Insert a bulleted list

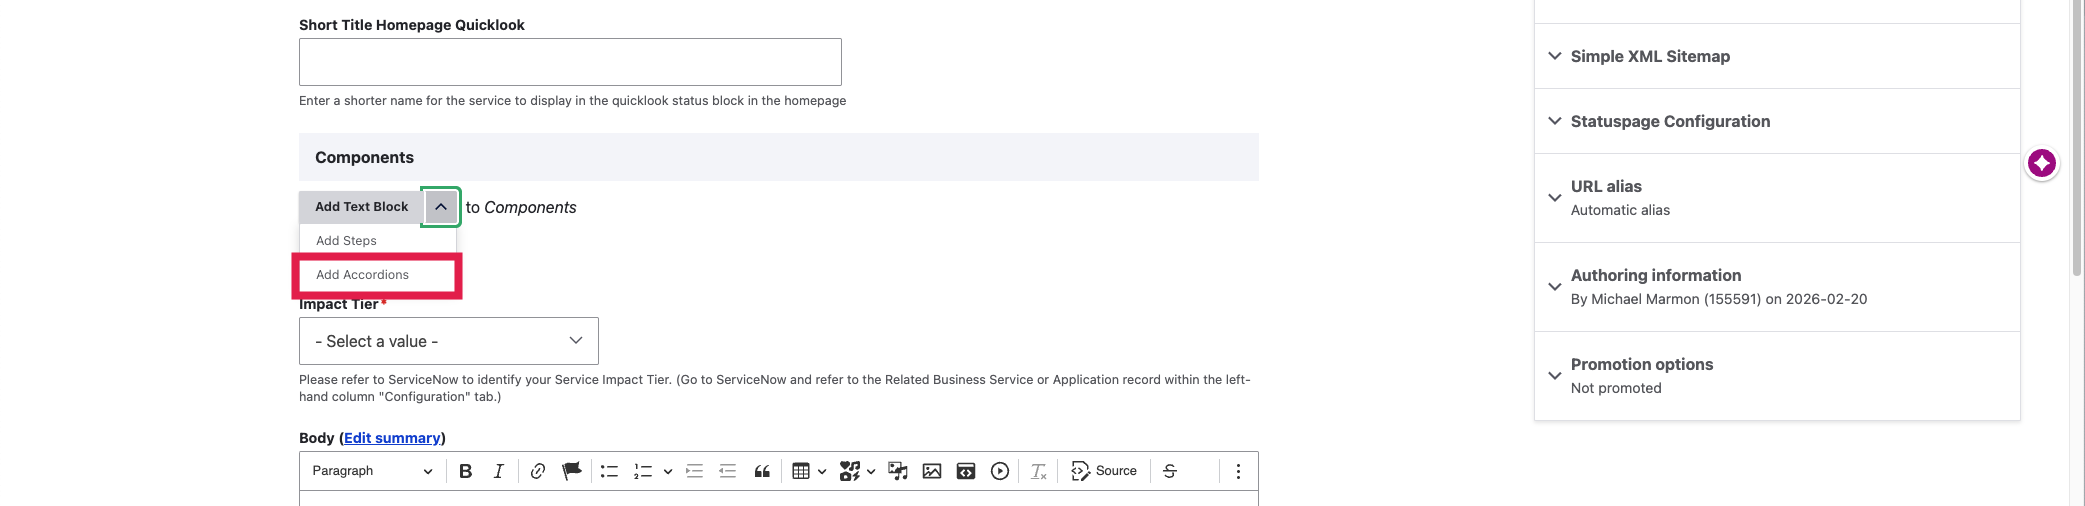click(x=609, y=471)
